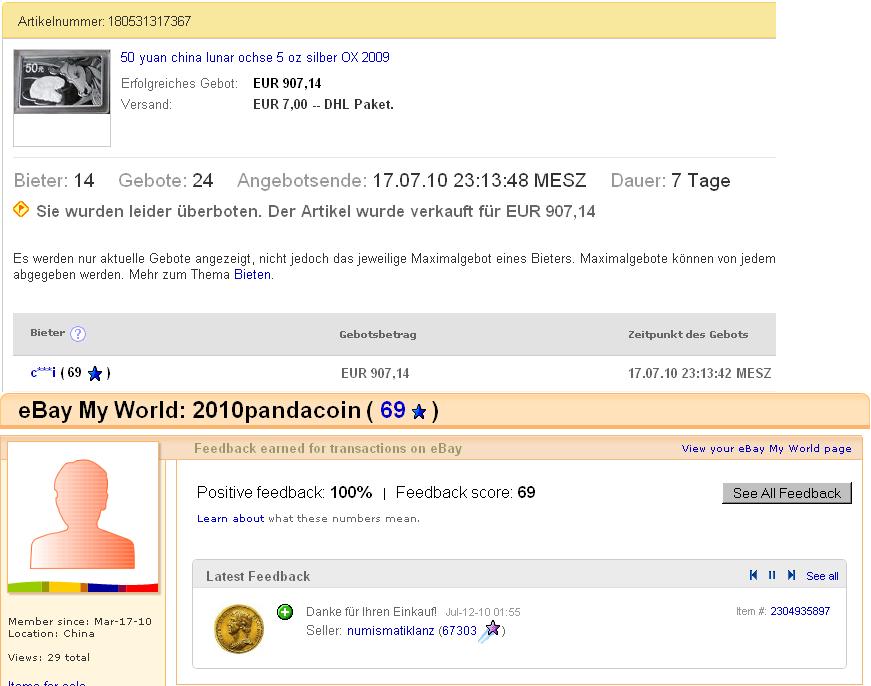871x686 pixels.
Task: Click the gold coin feedback thumbnail
Action: (239, 629)
